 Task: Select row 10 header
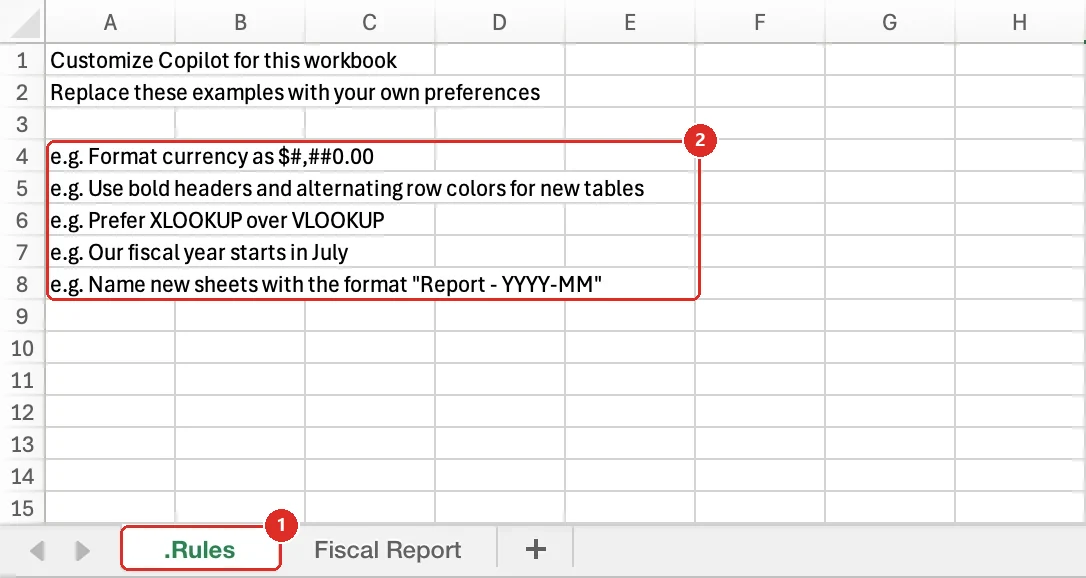(x=22, y=348)
